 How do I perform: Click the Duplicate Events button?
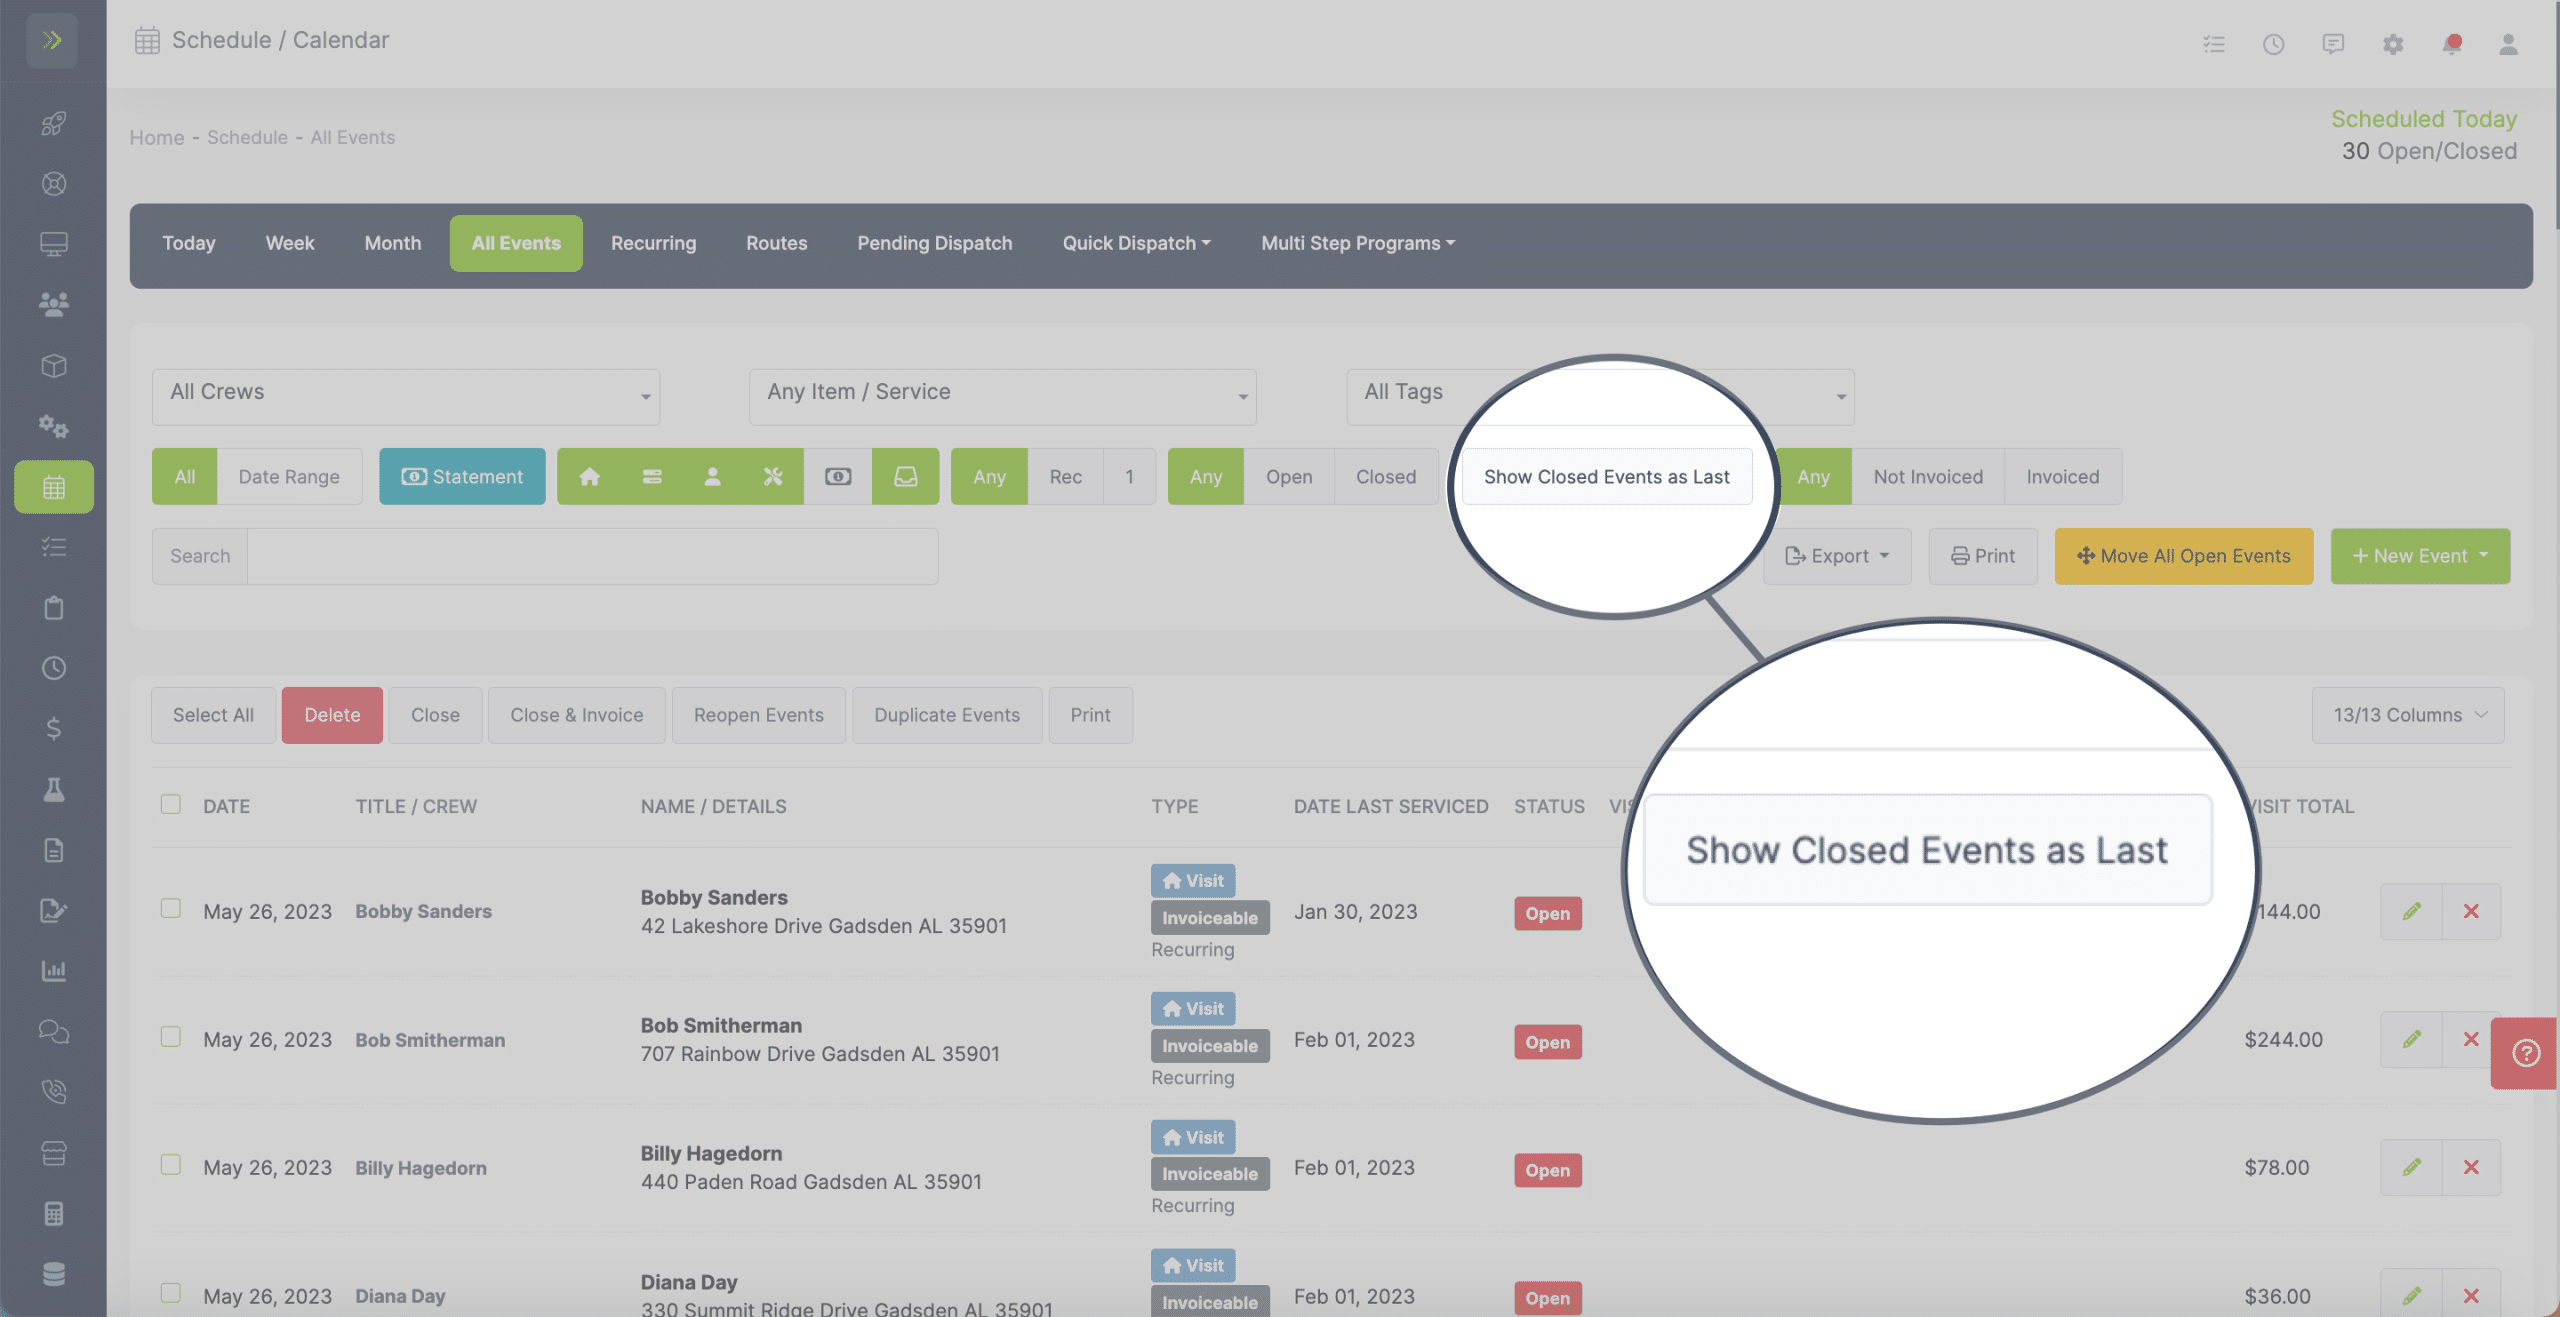[x=947, y=715]
